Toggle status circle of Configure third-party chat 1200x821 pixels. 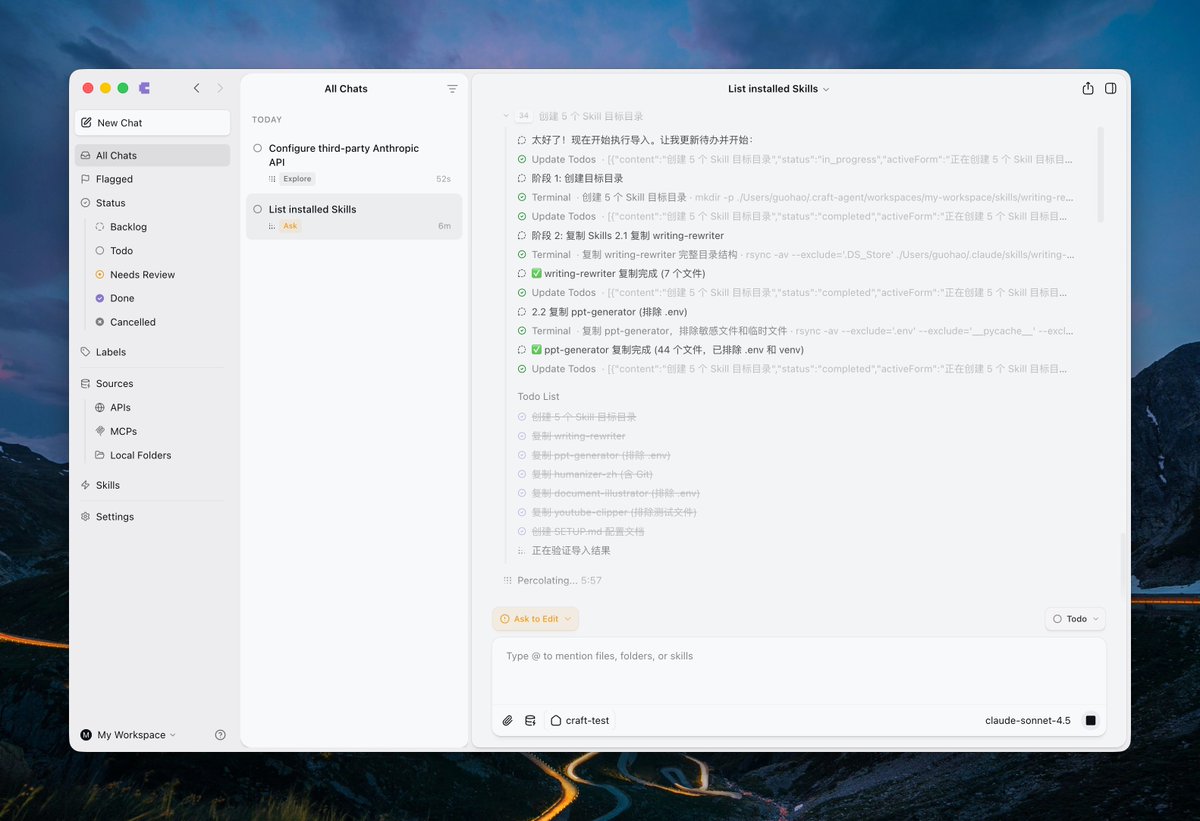point(258,148)
